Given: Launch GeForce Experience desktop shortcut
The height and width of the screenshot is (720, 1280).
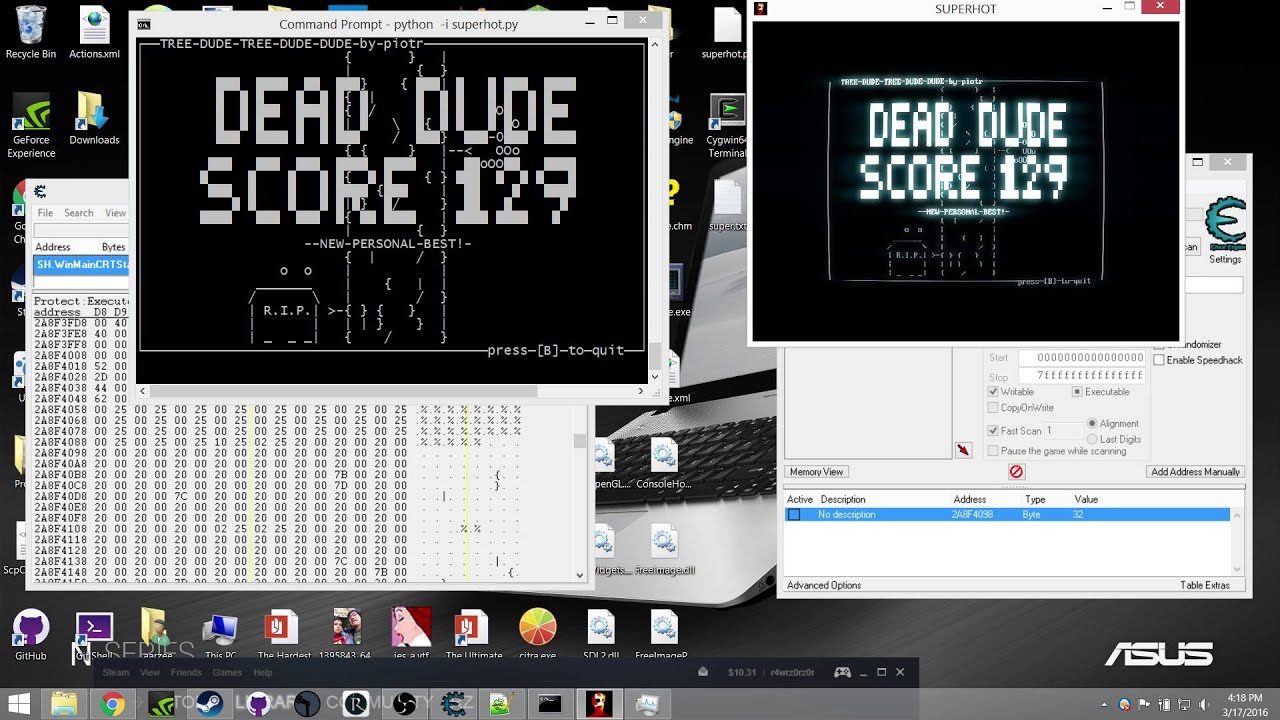Looking at the screenshot, I should click(31, 124).
